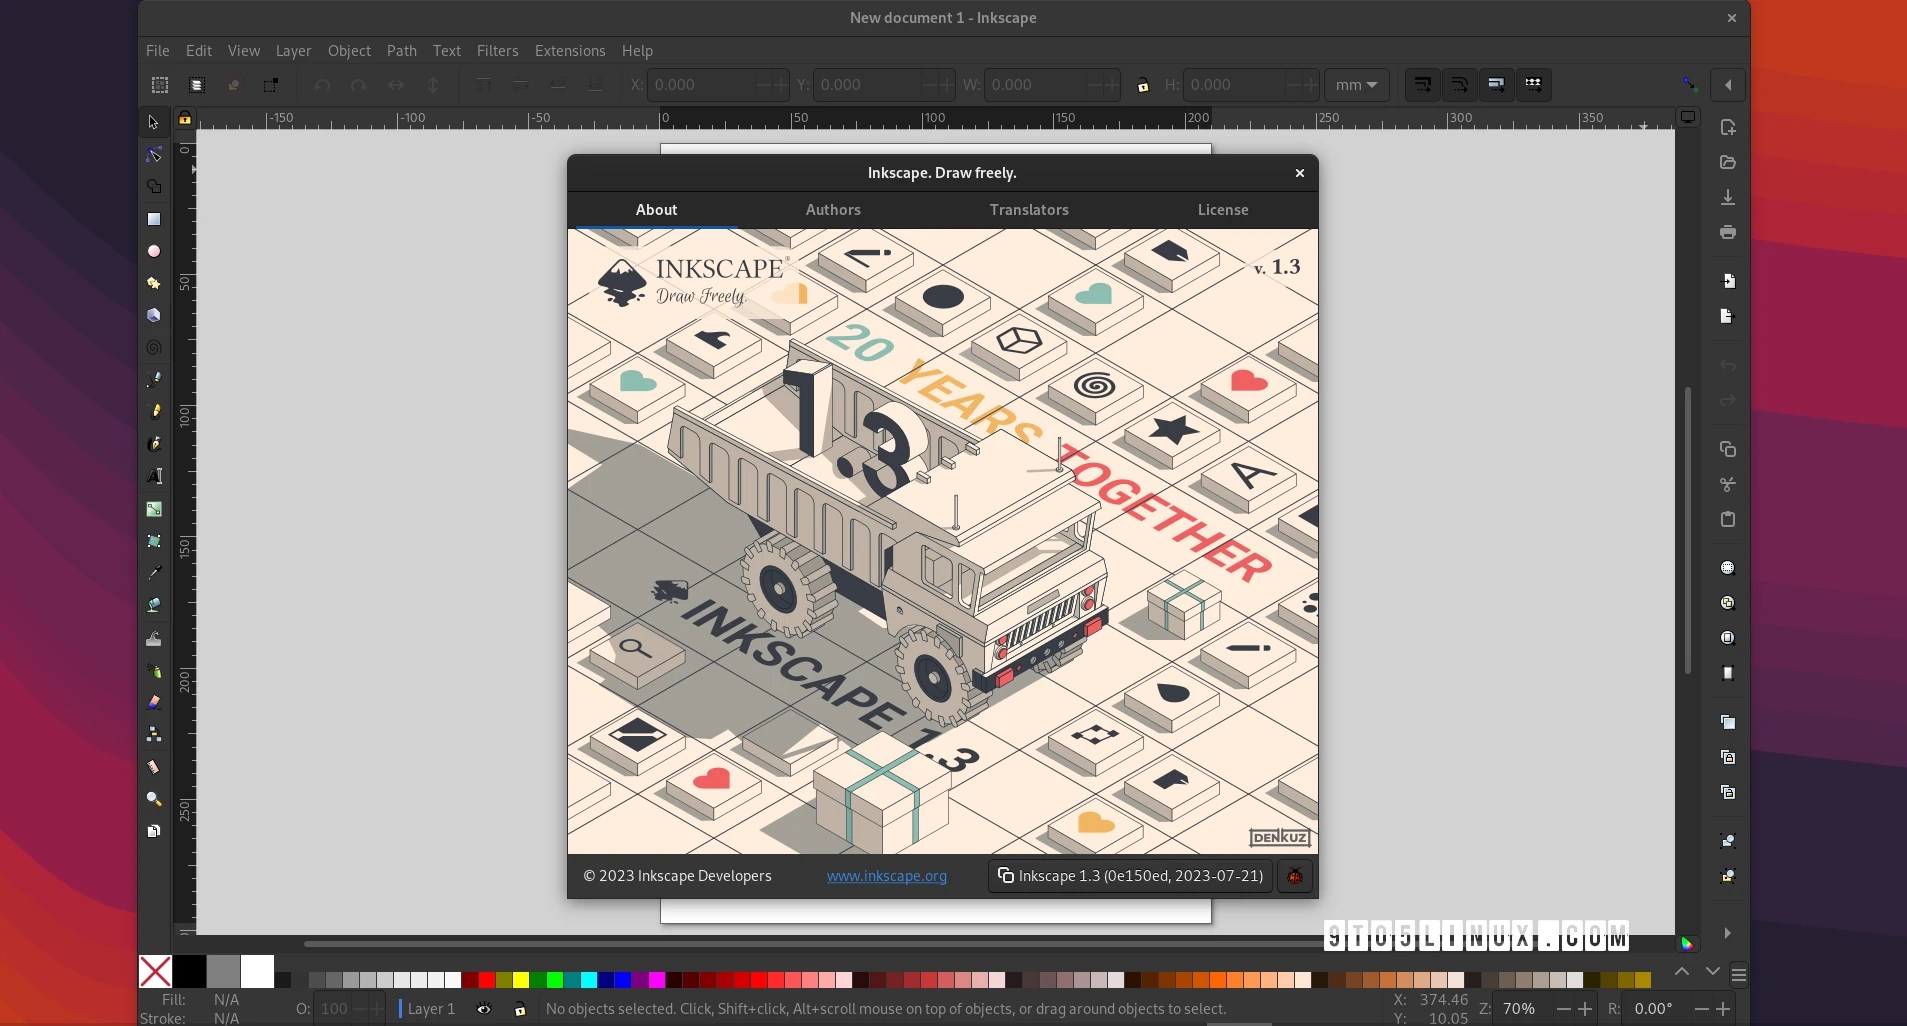Open the measurement units dropdown

pos(1357,85)
